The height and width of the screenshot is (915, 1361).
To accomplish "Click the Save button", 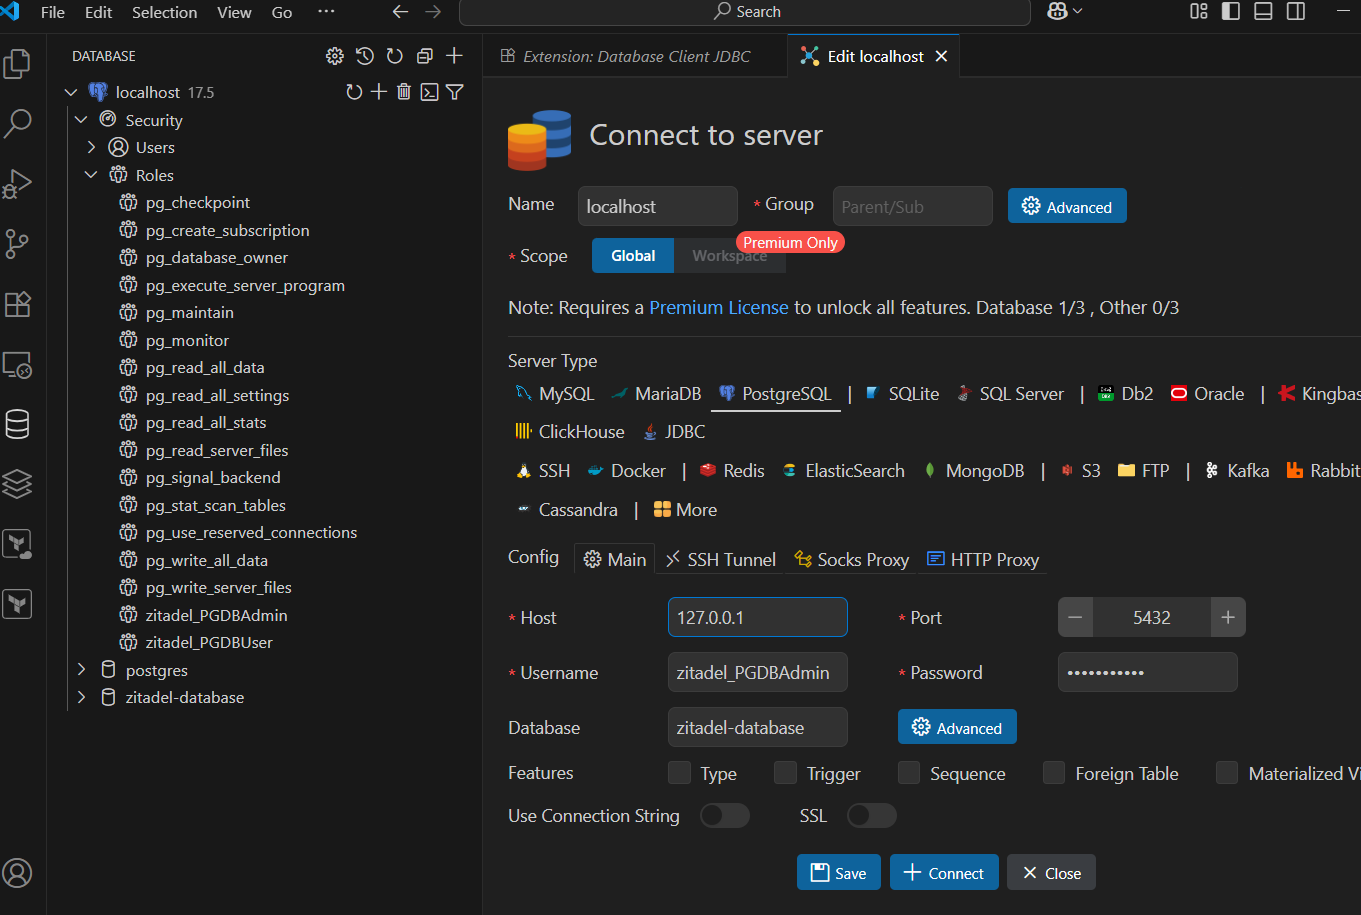I will (839, 873).
